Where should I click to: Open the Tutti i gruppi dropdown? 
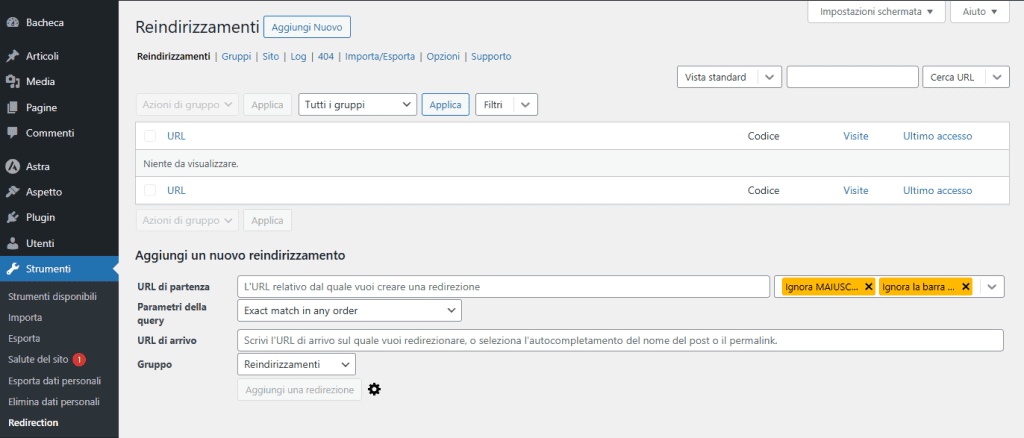coord(357,104)
